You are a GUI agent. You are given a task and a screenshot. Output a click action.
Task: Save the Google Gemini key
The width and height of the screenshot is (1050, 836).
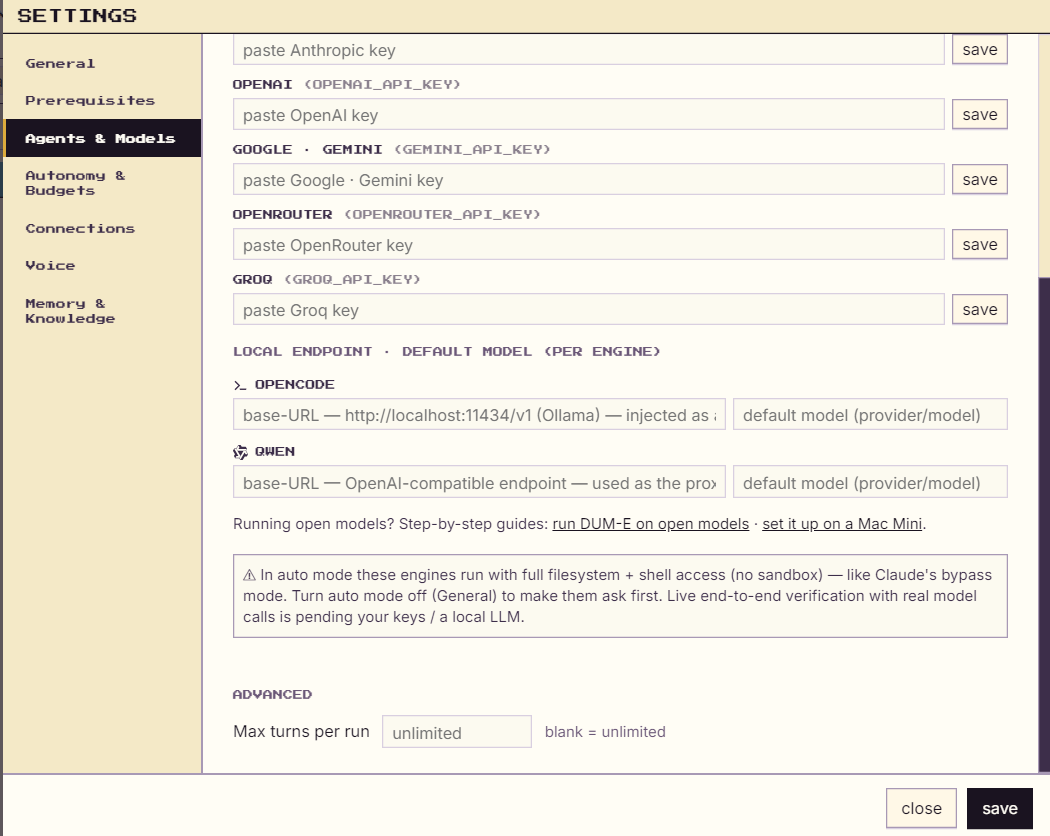pos(980,180)
